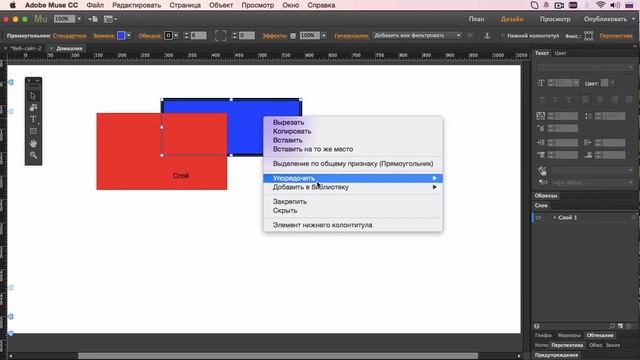The height and width of the screenshot is (360, 640).
Task: Click the font size icon in Text panel
Action: [x=541, y=83]
